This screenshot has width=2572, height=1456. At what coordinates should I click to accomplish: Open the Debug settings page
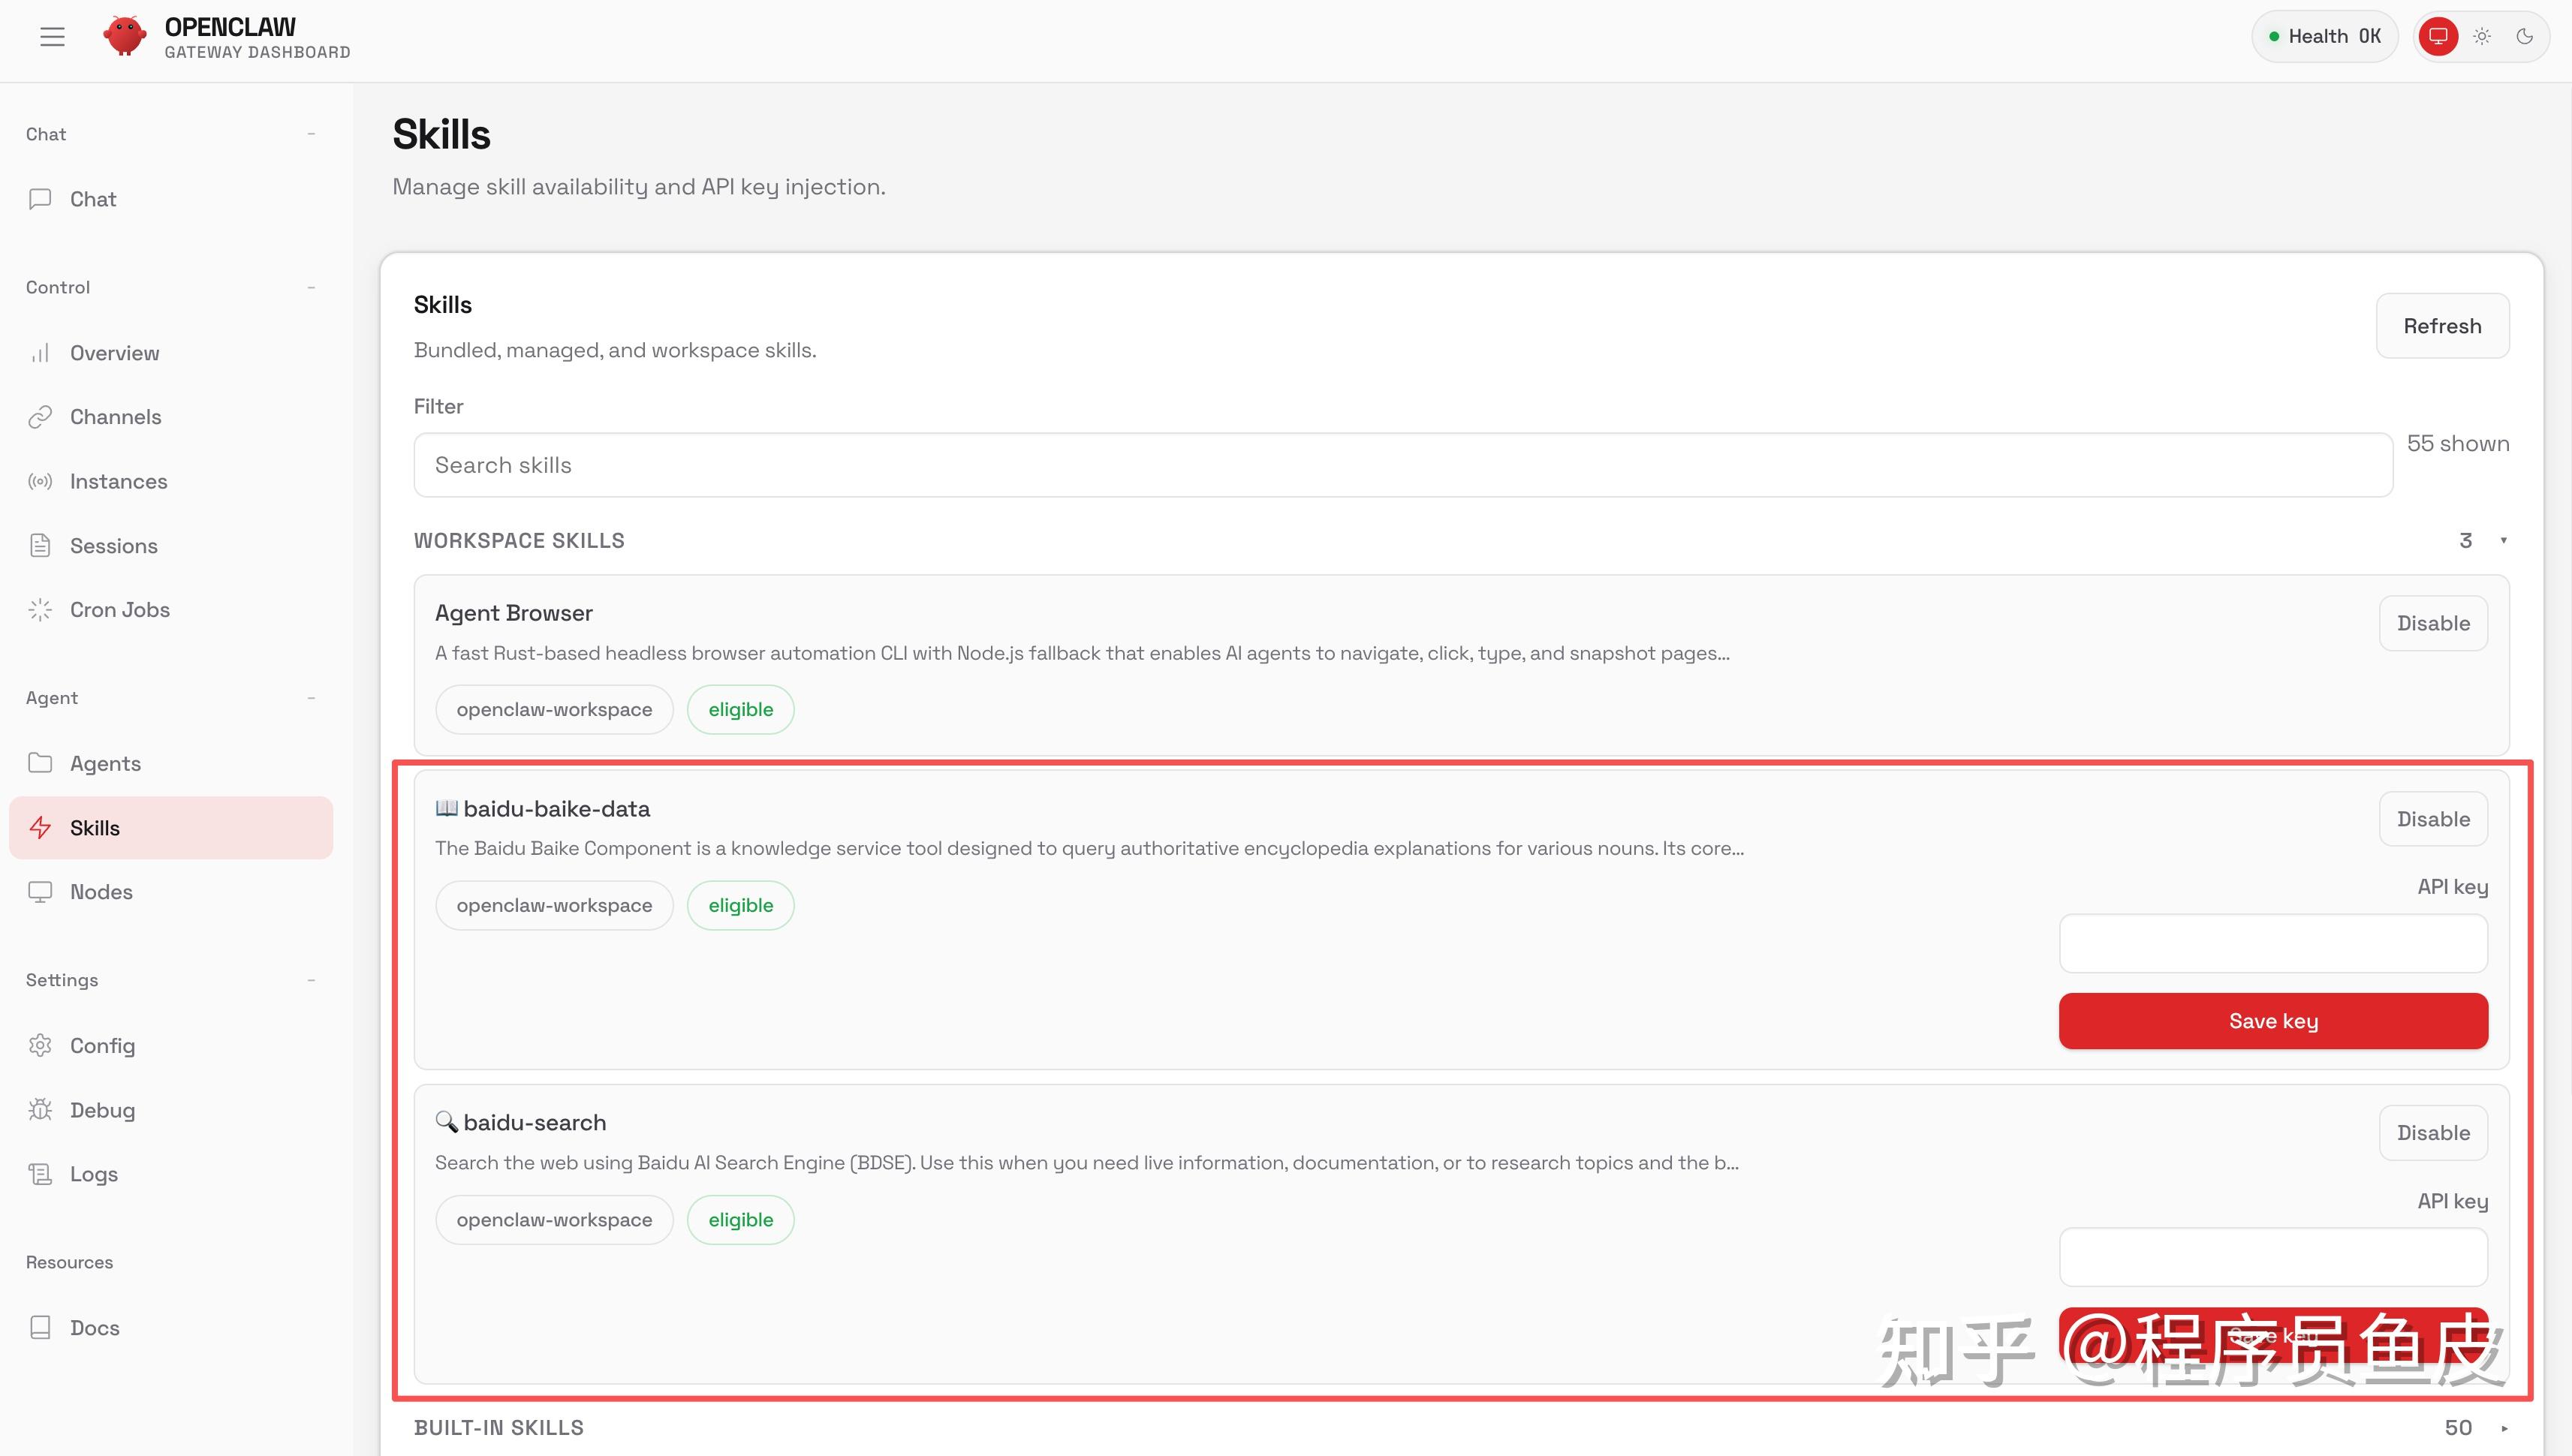[102, 1110]
